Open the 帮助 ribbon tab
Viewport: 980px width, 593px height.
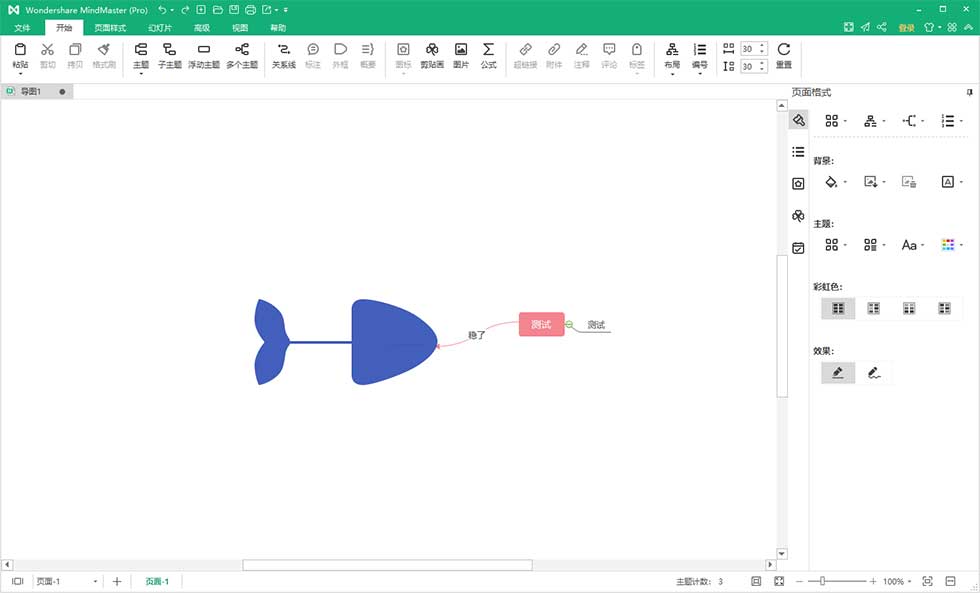tap(278, 27)
